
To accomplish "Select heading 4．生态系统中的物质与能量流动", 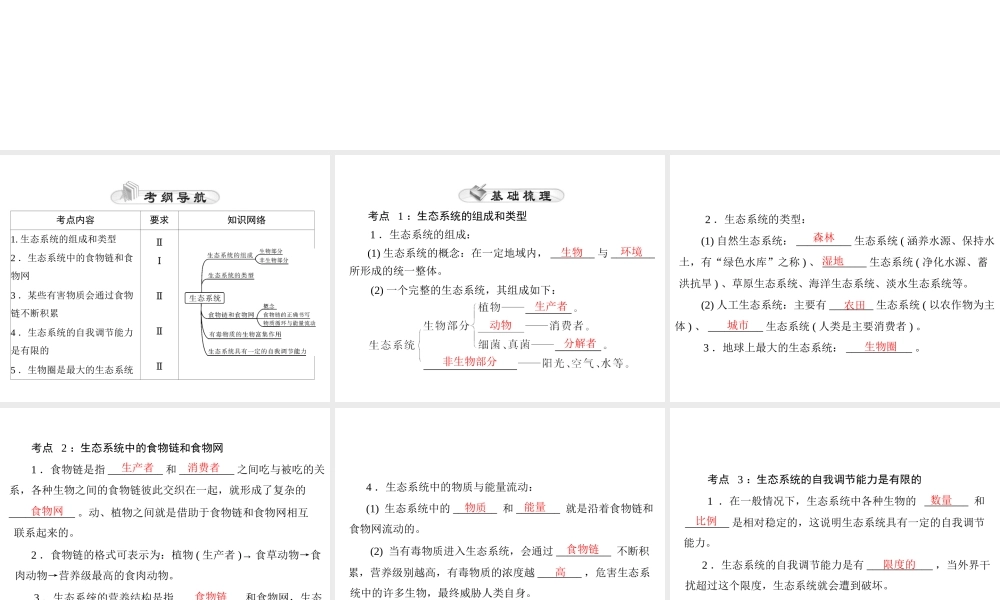I will [450, 487].
